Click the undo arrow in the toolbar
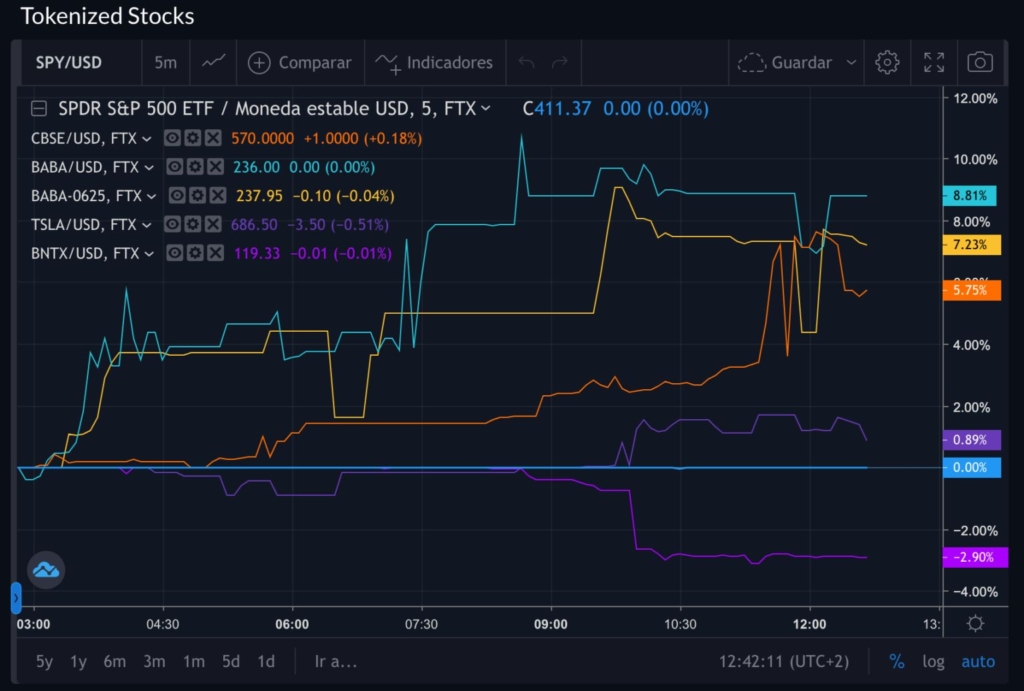Image resolution: width=1024 pixels, height=691 pixels. [x=525, y=62]
